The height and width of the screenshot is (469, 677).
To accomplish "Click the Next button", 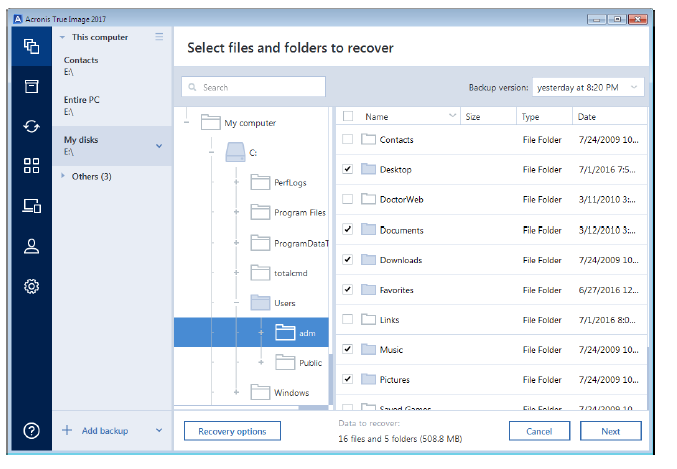I will tap(611, 431).
